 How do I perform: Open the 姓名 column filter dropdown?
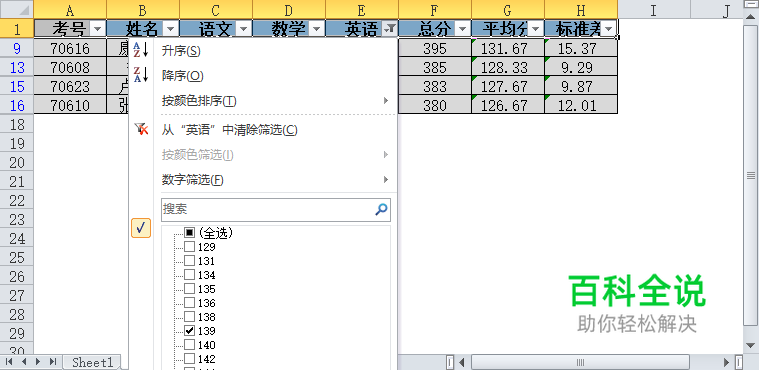coord(170,30)
